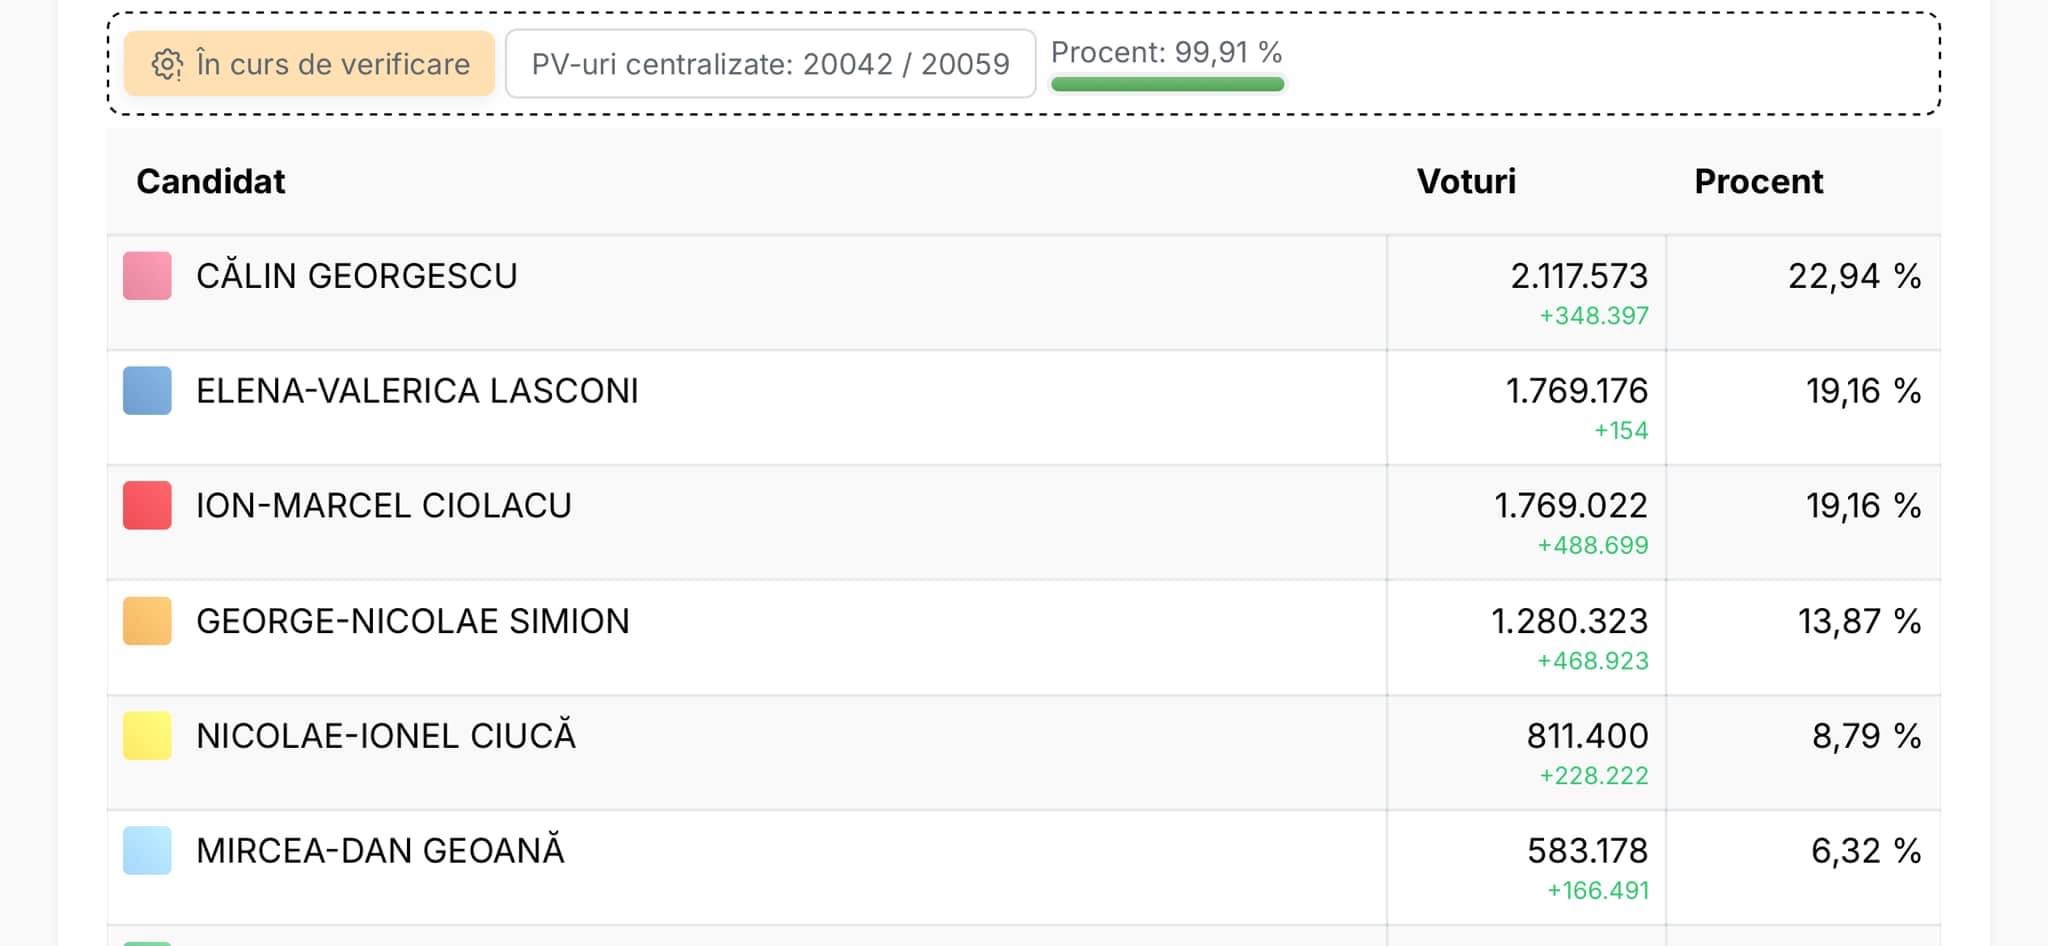The image size is (2048, 946).
Task: Select the ION-MARCEL CIOLACU row name
Action: 384,505
